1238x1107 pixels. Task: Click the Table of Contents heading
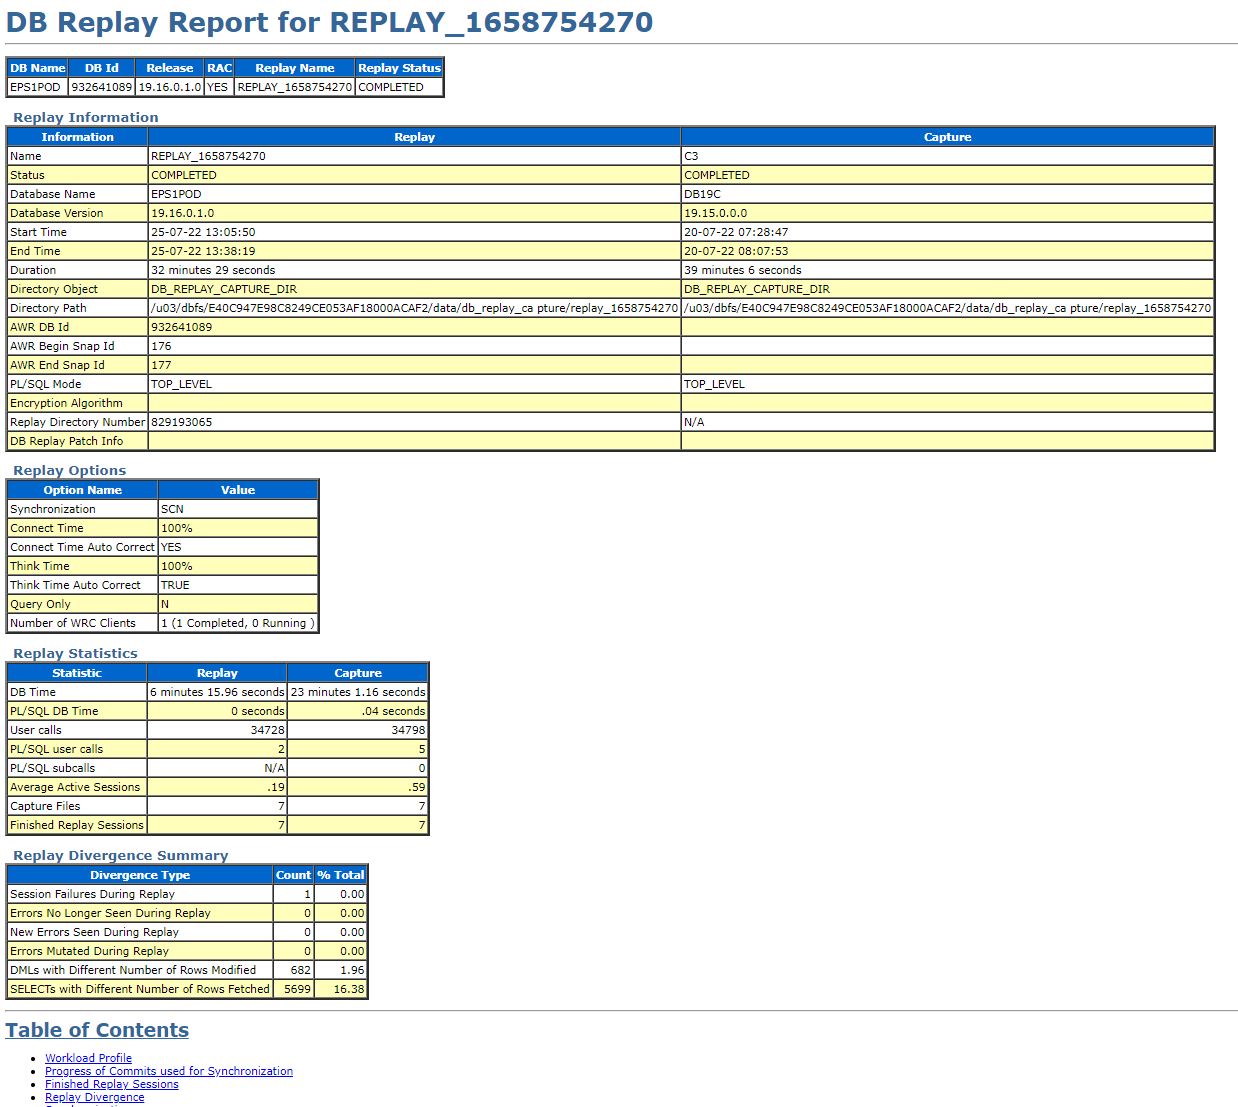click(97, 1030)
